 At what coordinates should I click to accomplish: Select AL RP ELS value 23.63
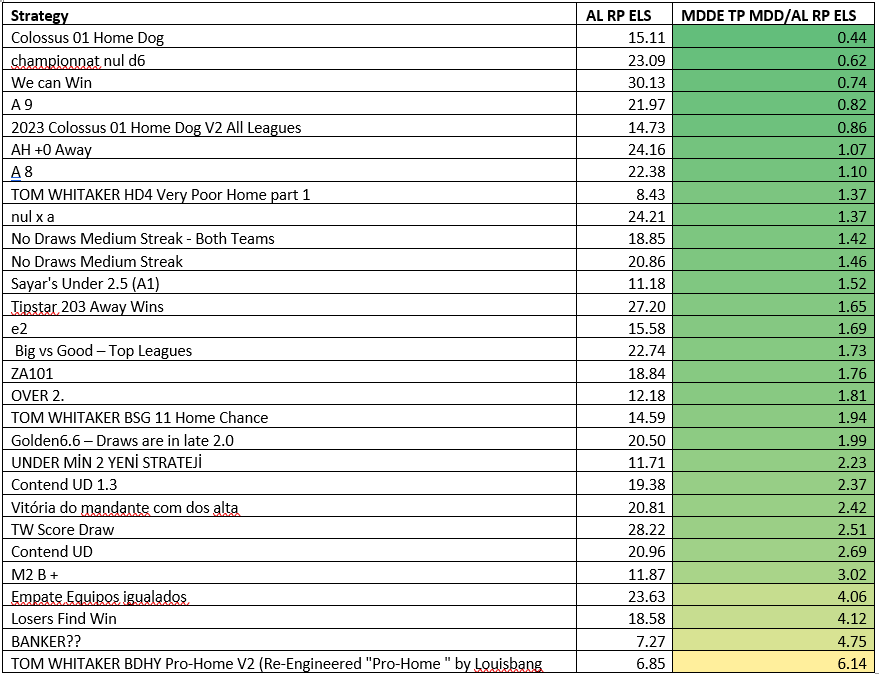[x=624, y=596]
